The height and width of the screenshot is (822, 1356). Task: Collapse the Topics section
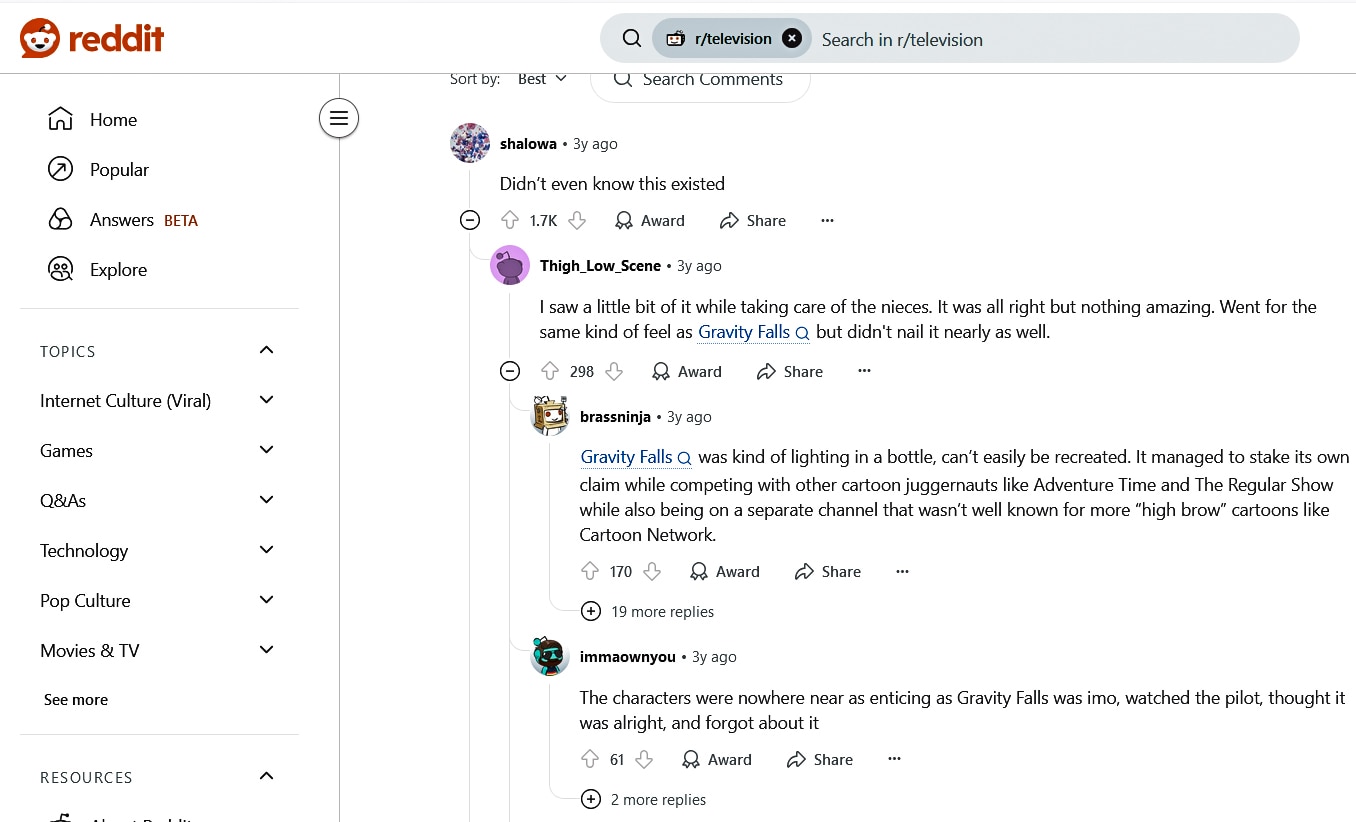click(x=266, y=351)
